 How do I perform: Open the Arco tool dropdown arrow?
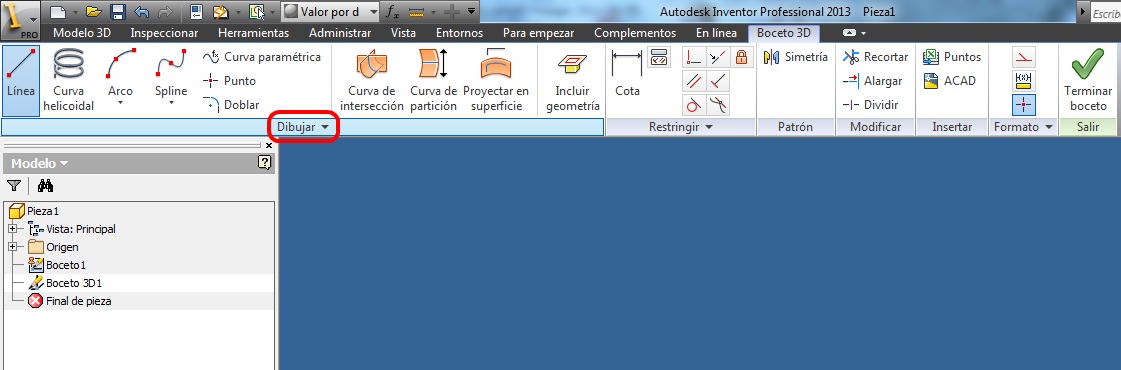[x=120, y=103]
